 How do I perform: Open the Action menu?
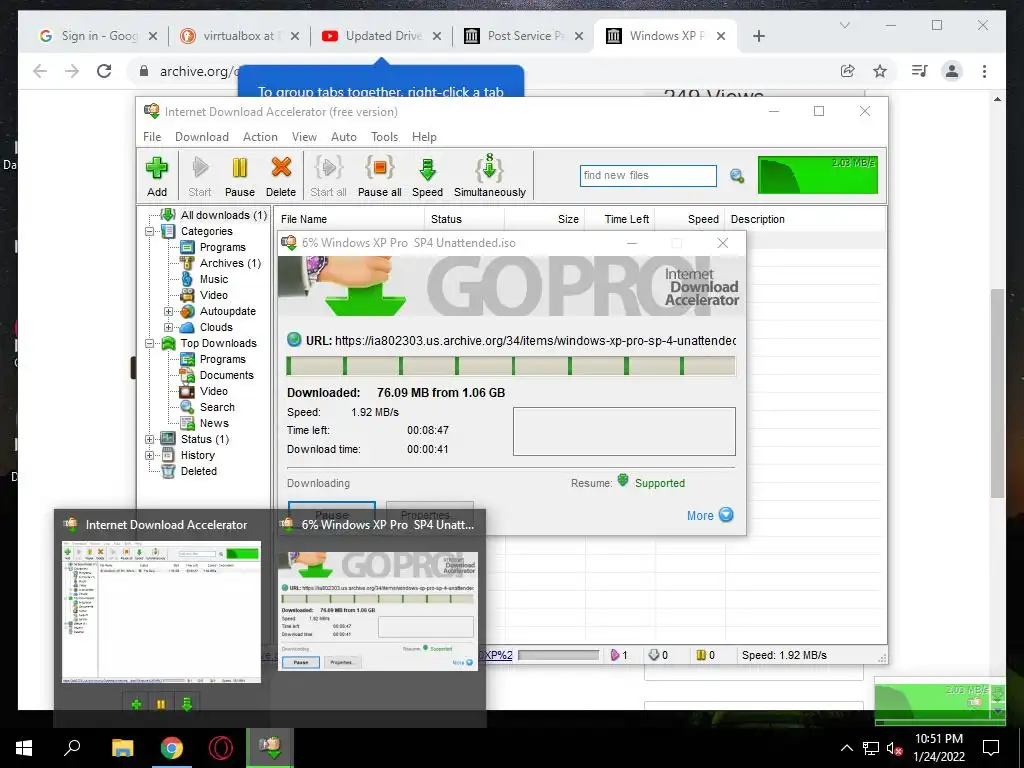click(260, 136)
